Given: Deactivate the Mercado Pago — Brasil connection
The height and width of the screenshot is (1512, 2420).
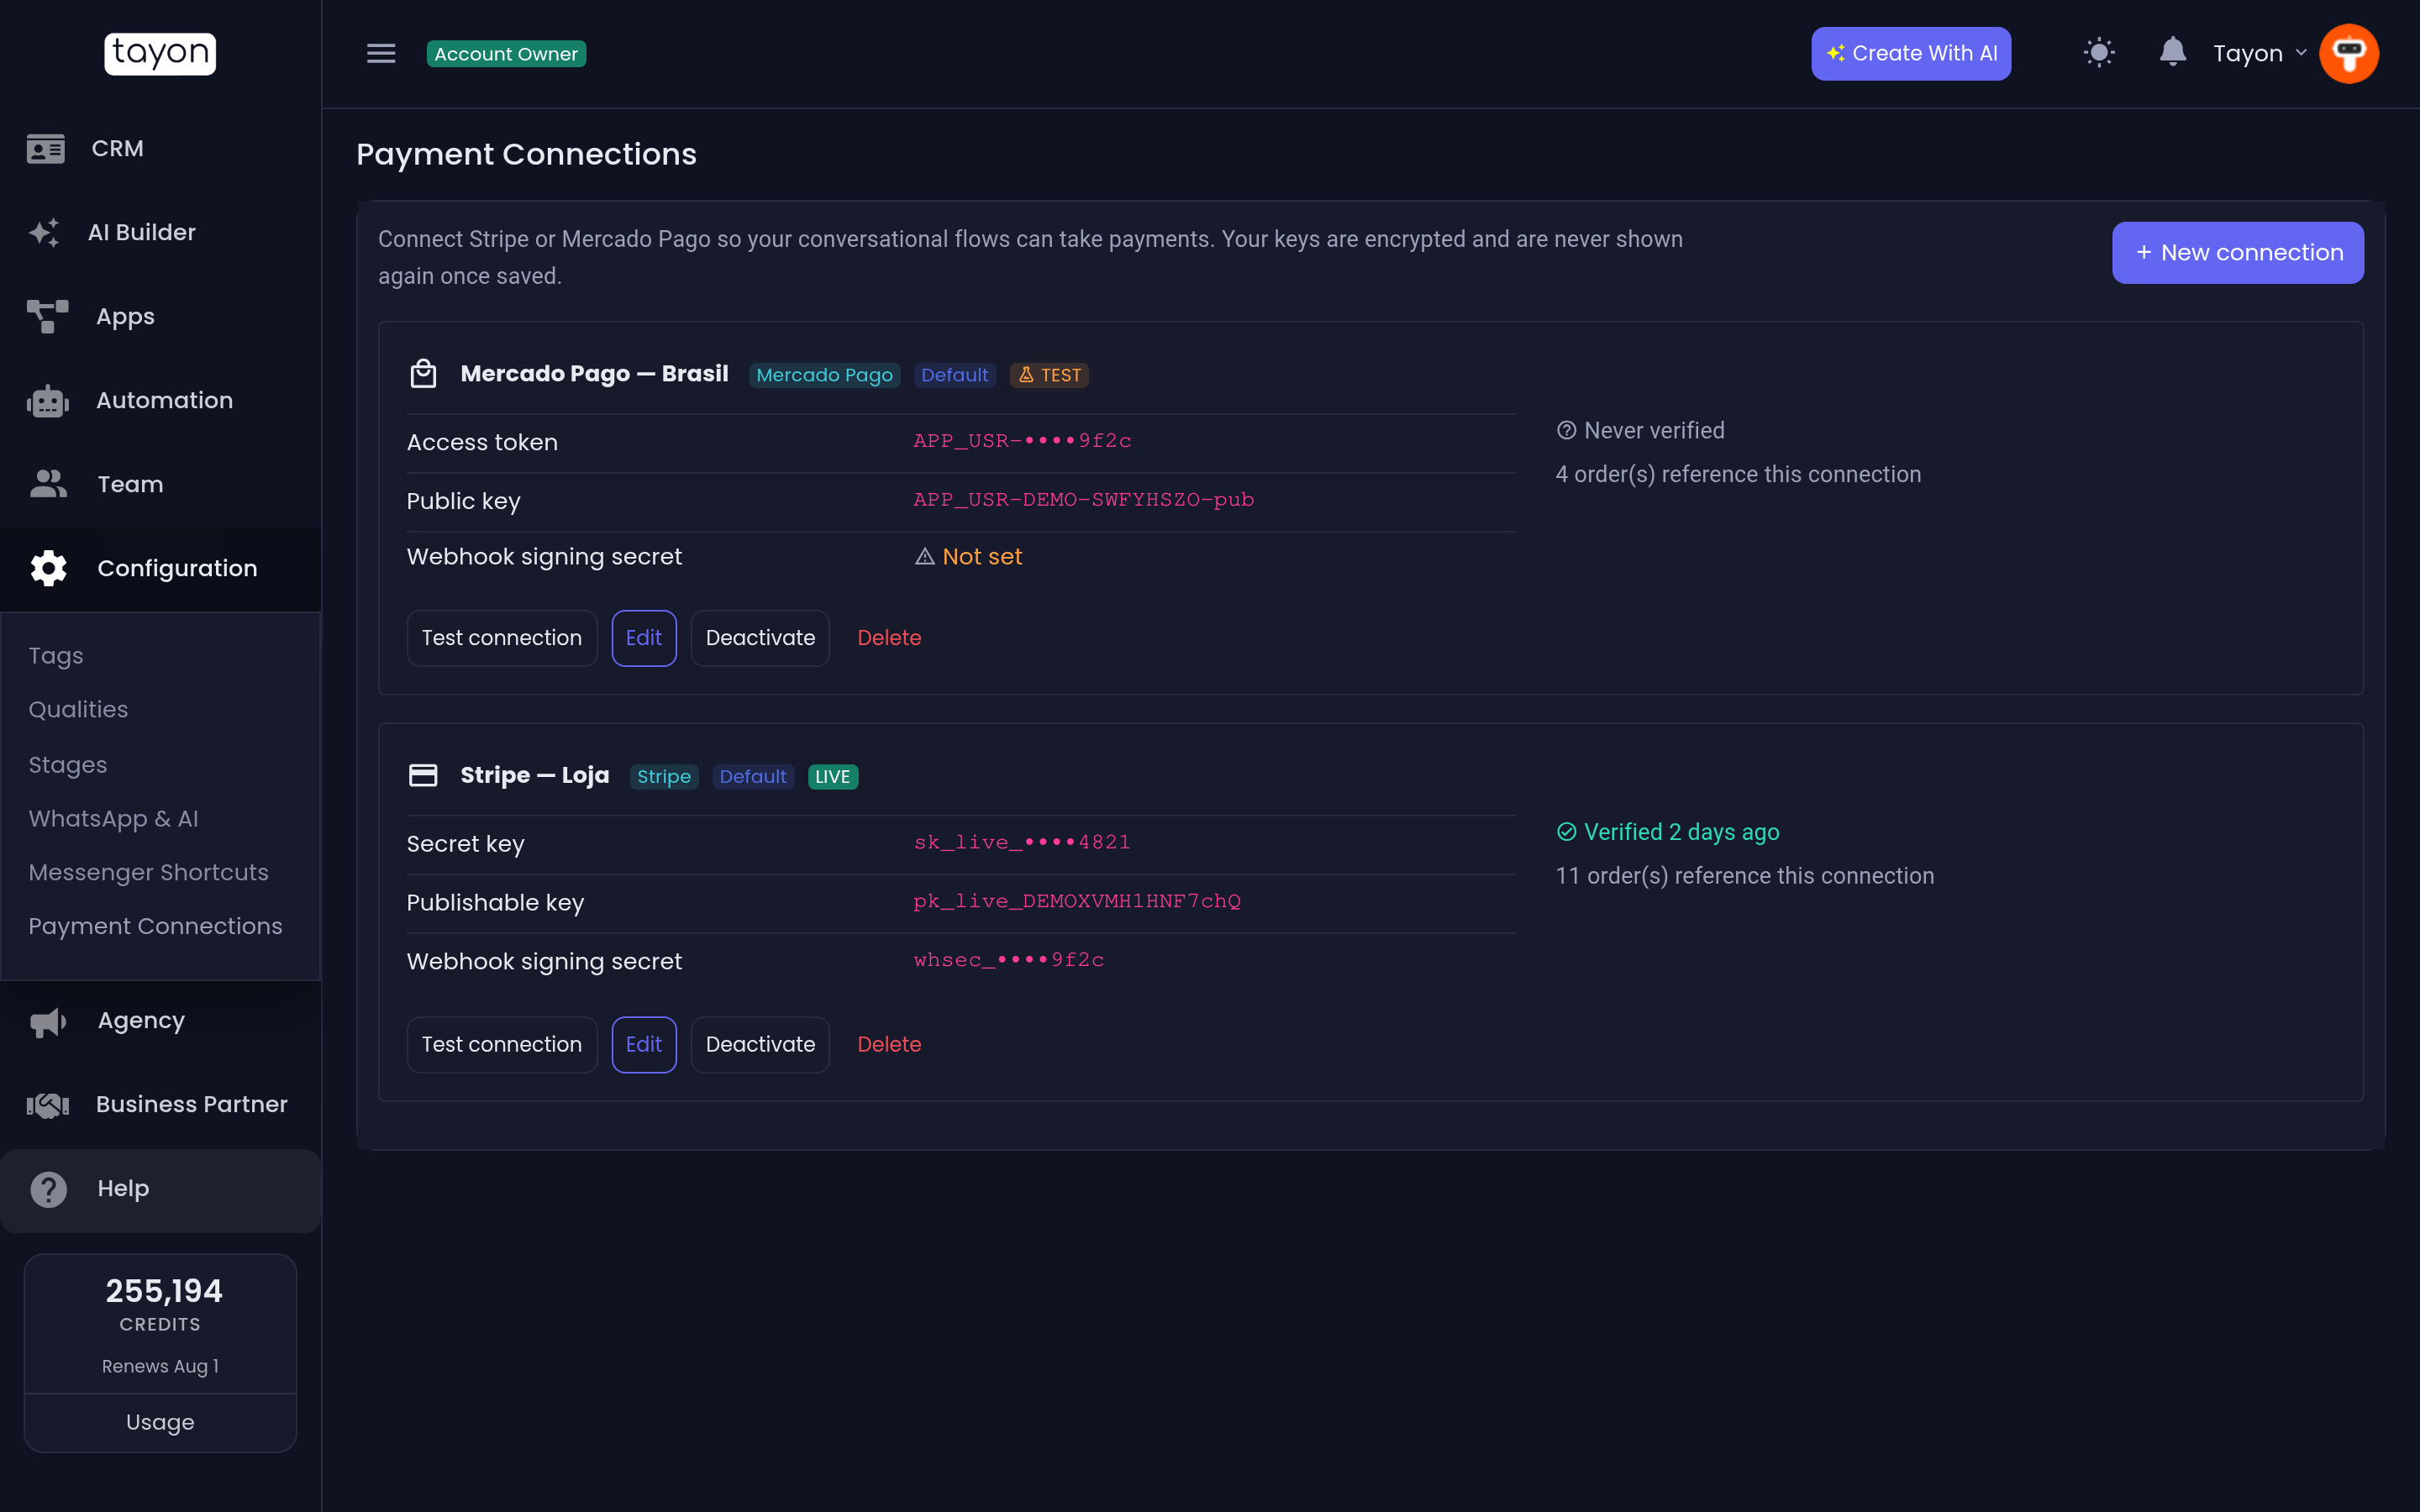Looking at the screenshot, I should [760, 638].
